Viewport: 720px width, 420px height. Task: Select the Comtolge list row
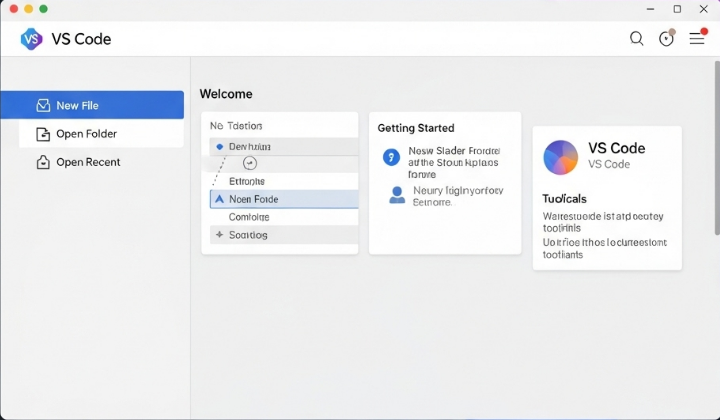coord(284,217)
